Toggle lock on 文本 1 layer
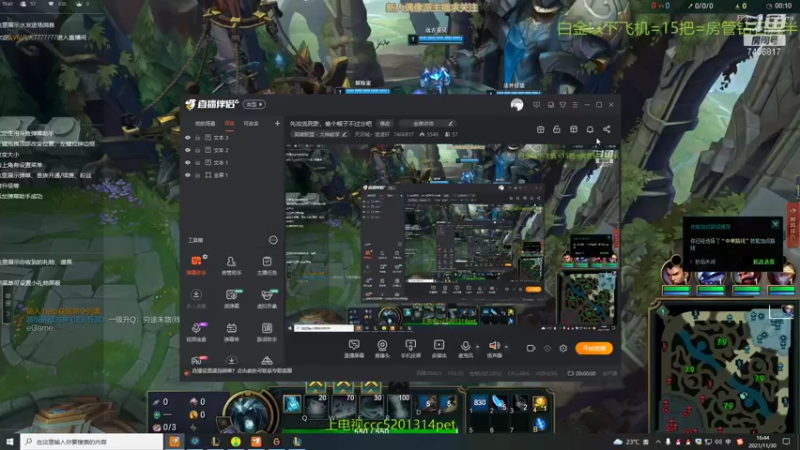The height and width of the screenshot is (450, 800). (x=197, y=163)
